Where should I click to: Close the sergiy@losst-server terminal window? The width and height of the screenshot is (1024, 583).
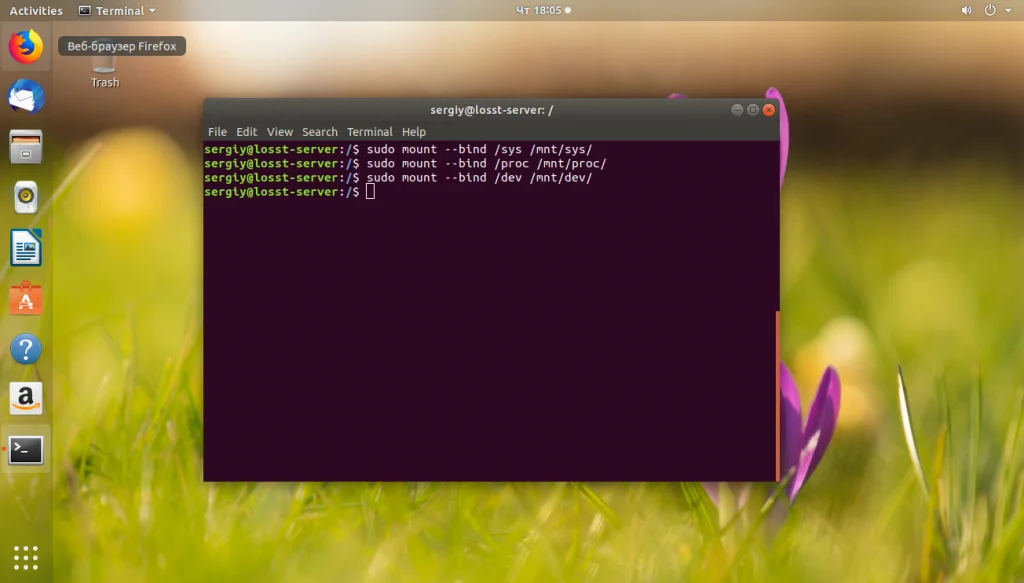click(x=769, y=110)
